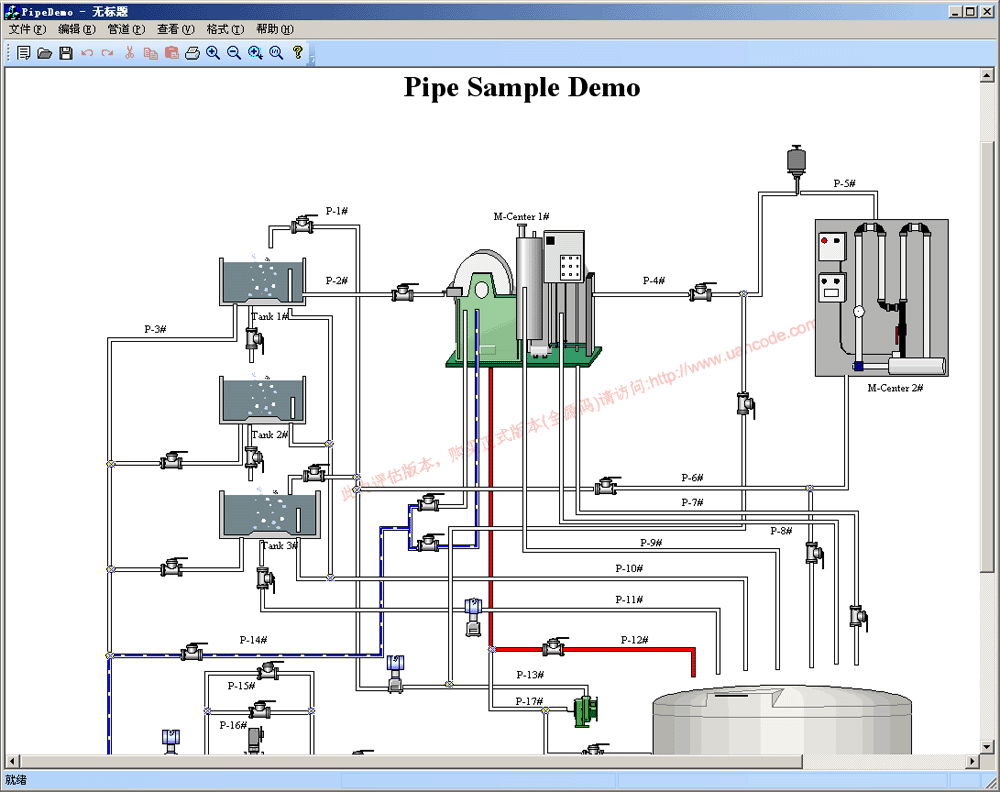Select the Tank 1# water tank
1000x792 pixels.
click(262, 282)
